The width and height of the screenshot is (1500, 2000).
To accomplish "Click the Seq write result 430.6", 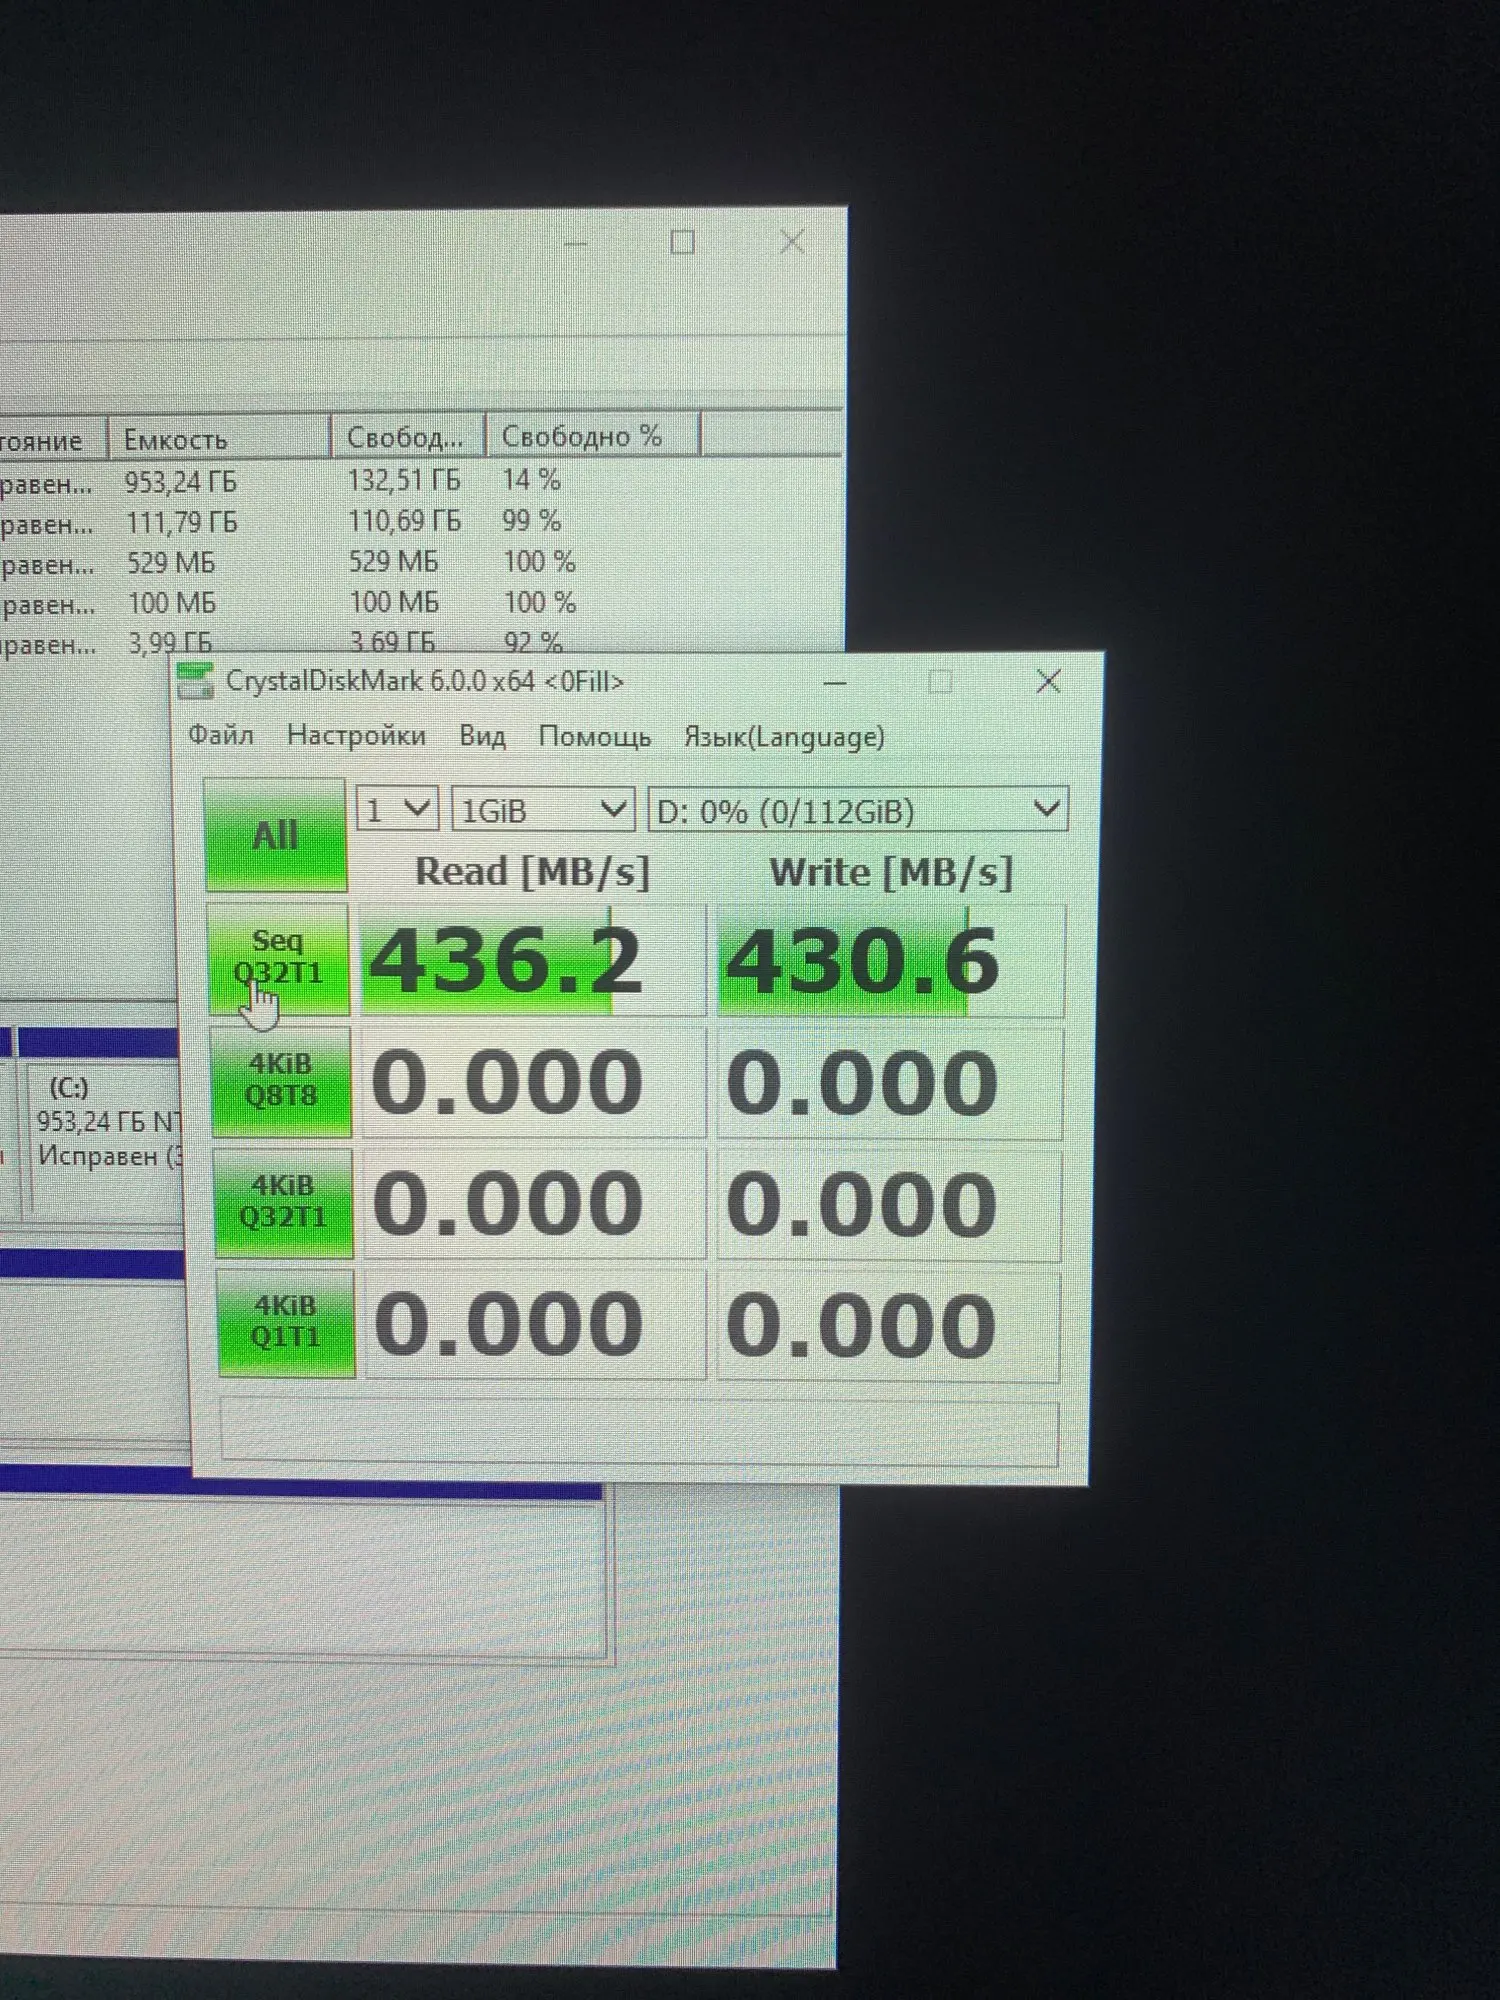I will (x=890, y=961).
